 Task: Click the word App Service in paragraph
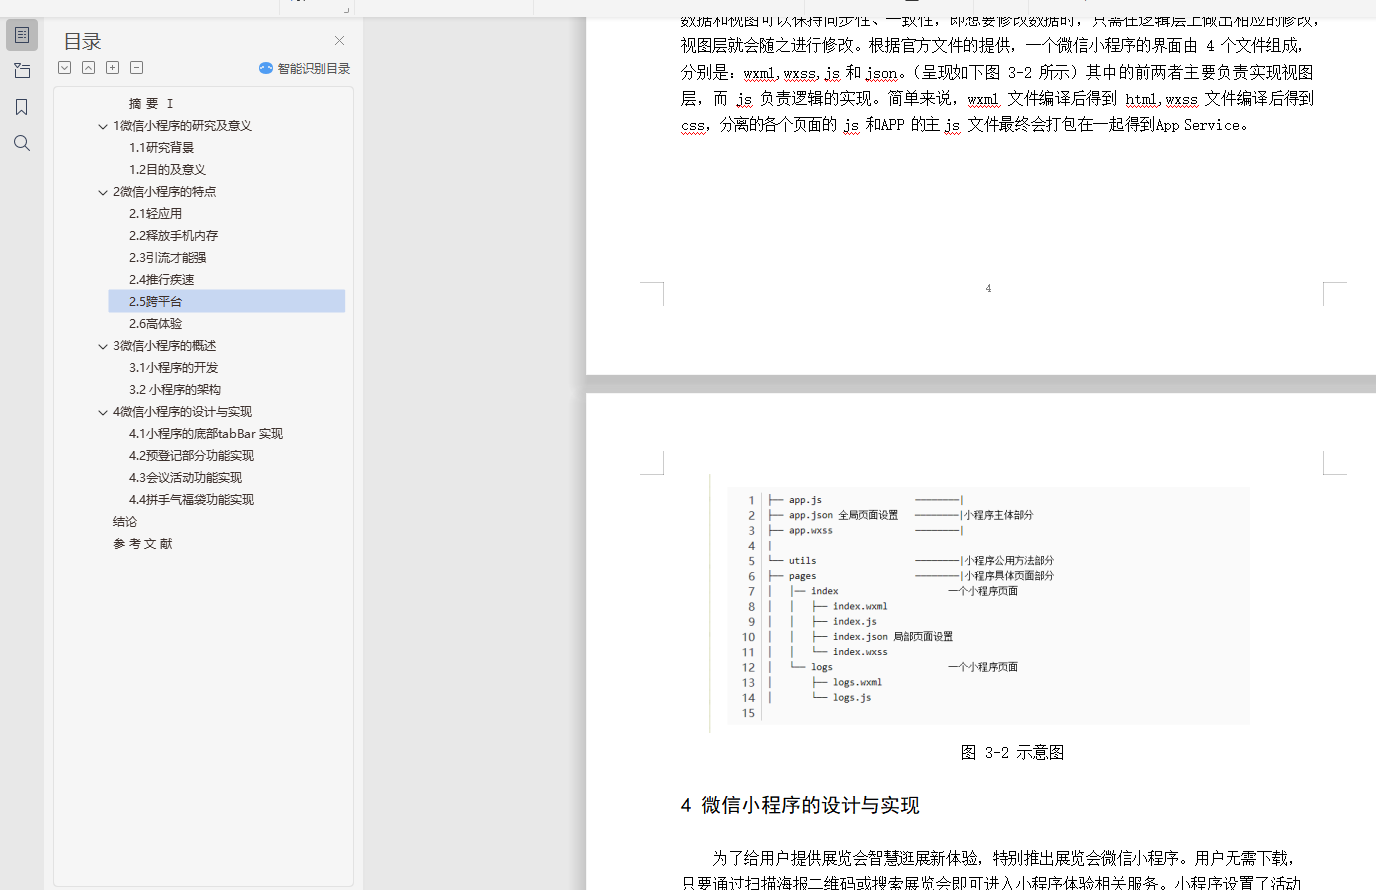1198,125
